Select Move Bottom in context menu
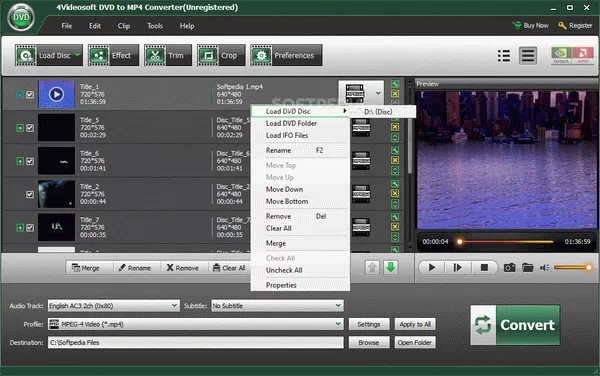Screen dimensions: 600x376 click(300, 201)
